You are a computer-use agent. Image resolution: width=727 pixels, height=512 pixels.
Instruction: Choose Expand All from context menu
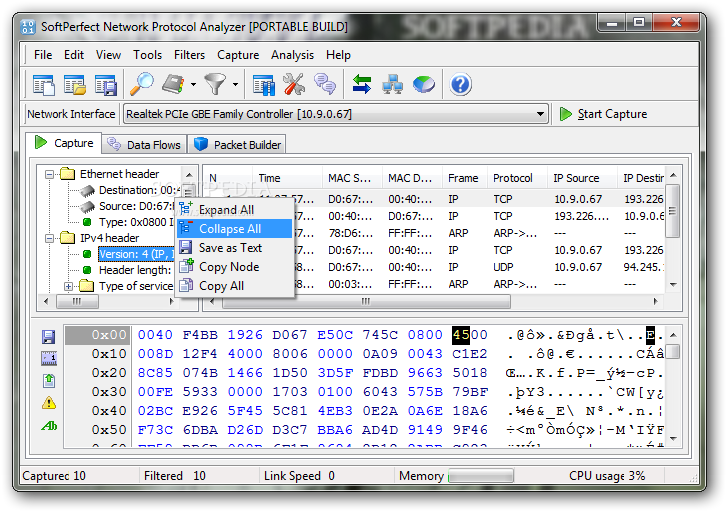235,210
